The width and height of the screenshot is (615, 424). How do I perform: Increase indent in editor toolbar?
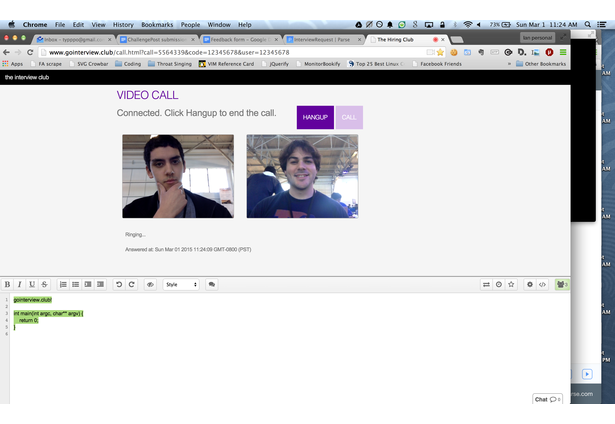(x=88, y=284)
